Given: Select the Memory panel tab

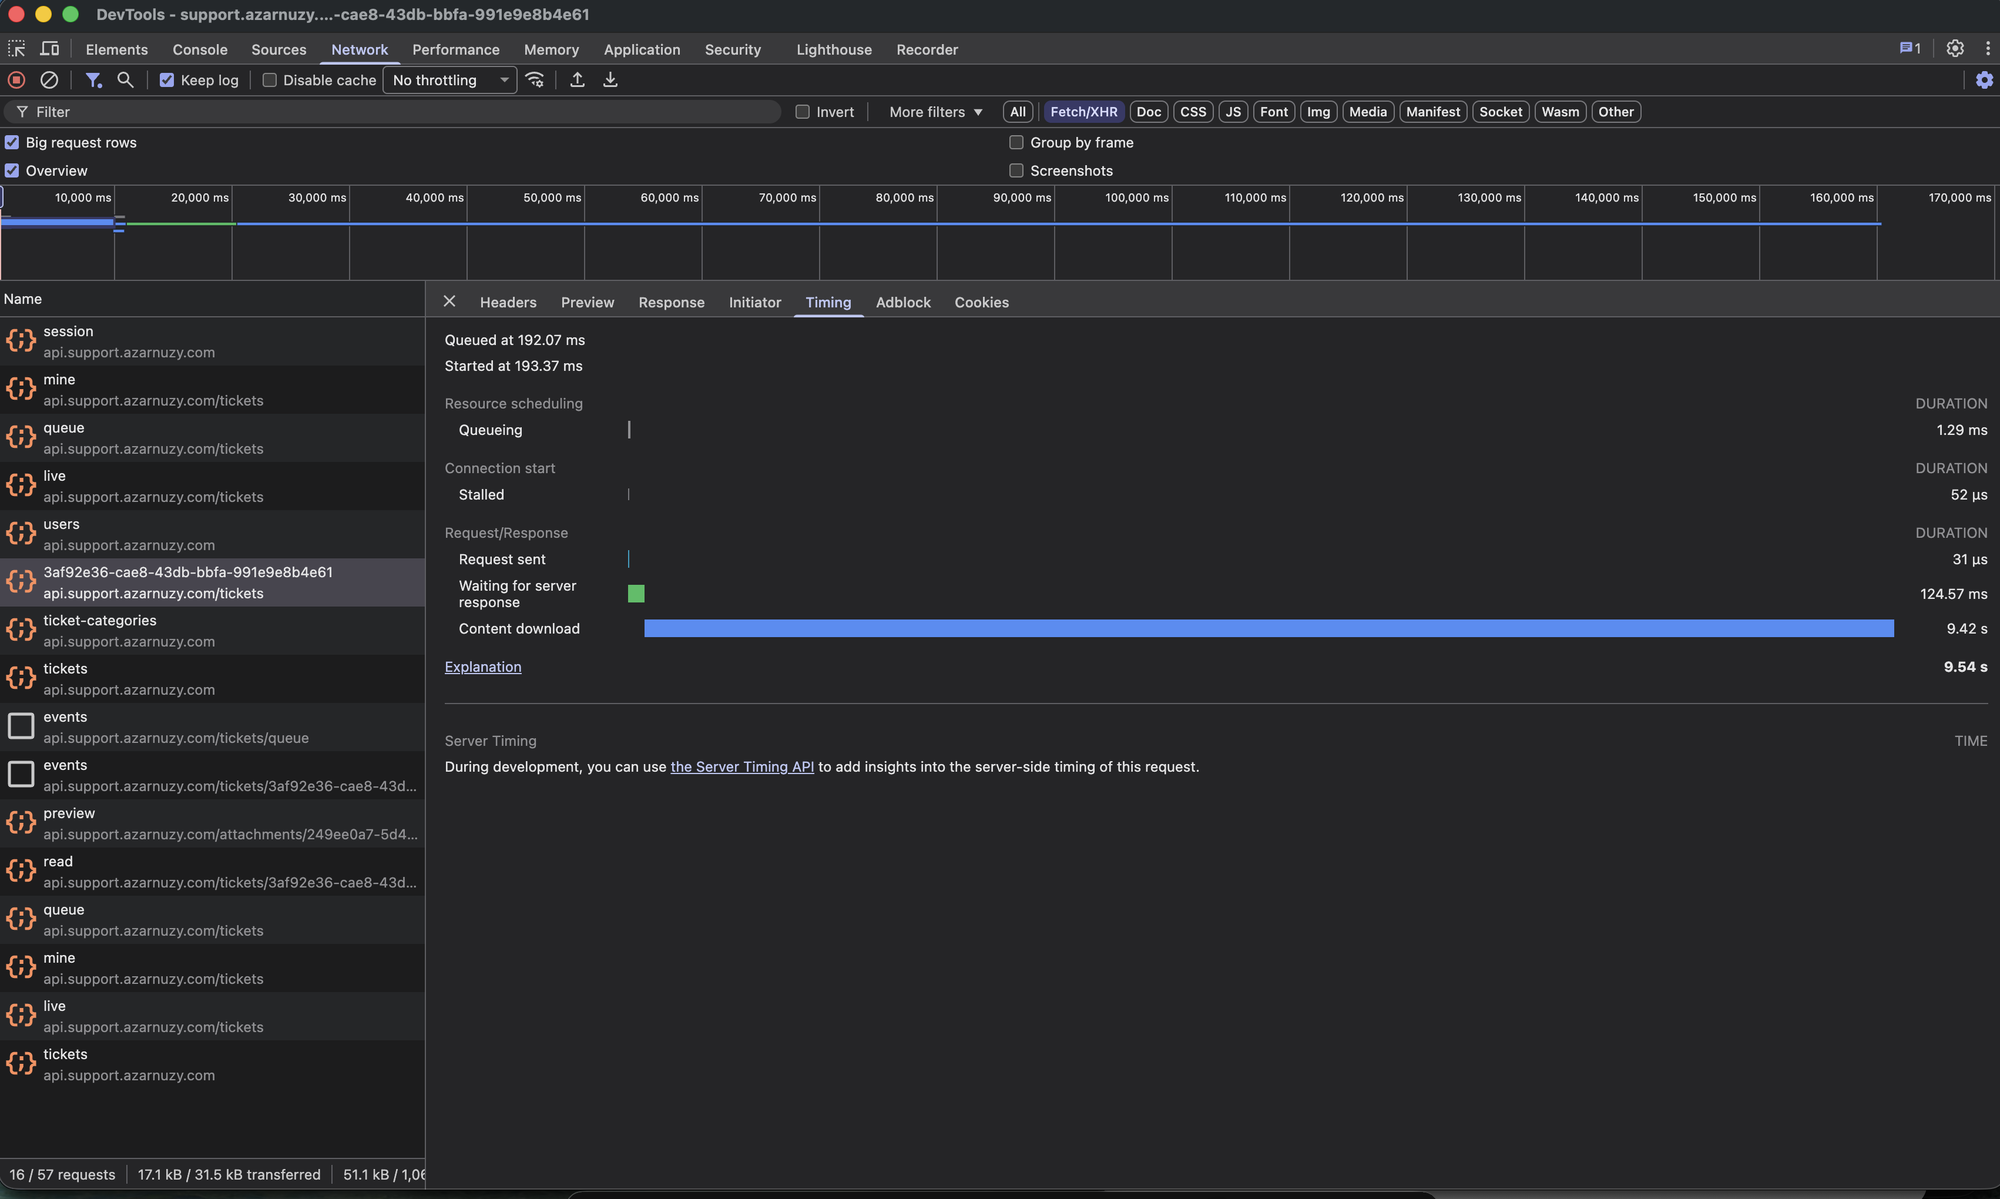Looking at the screenshot, I should pos(551,49).
